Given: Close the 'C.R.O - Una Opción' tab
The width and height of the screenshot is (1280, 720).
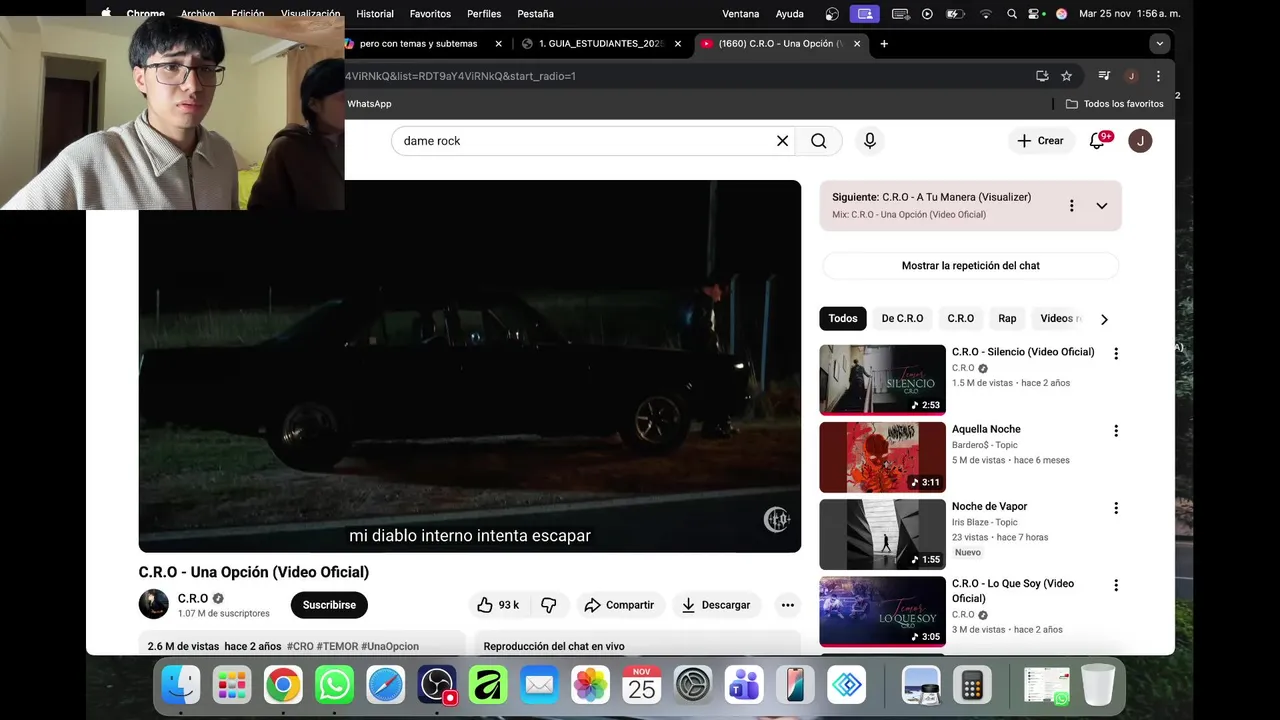Looking at the screenshot, I should (x=857, y=44).
